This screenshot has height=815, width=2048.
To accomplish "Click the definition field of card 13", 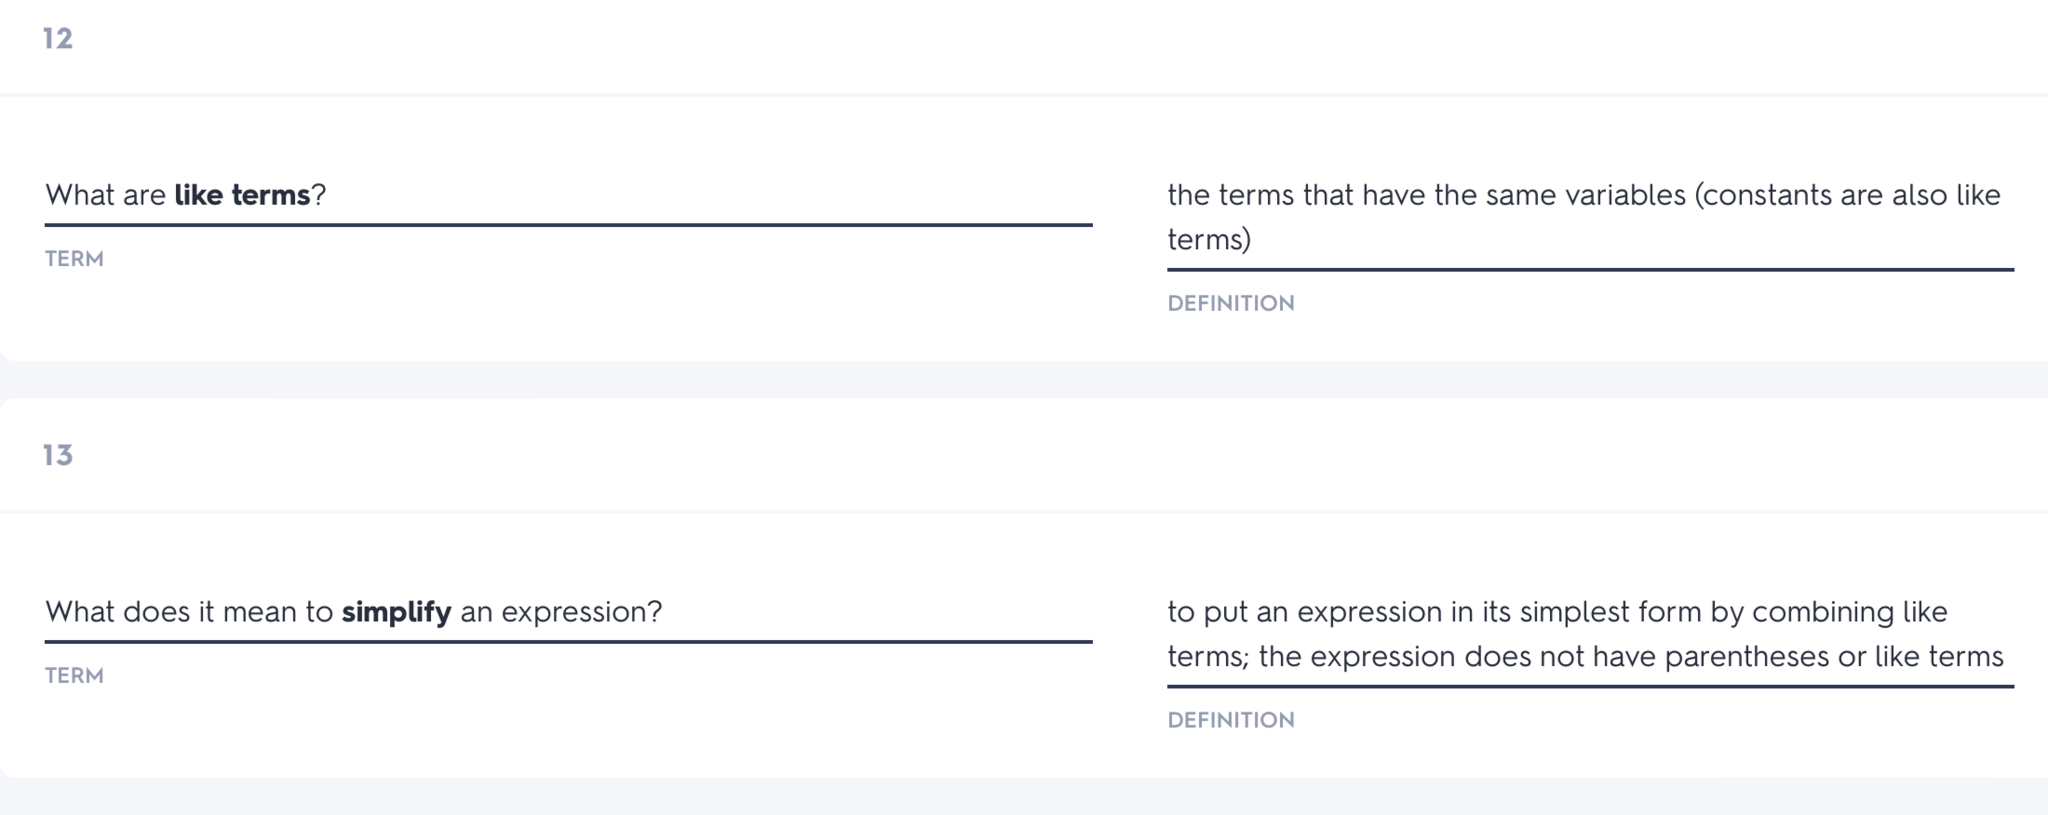I will point(1588,634).
